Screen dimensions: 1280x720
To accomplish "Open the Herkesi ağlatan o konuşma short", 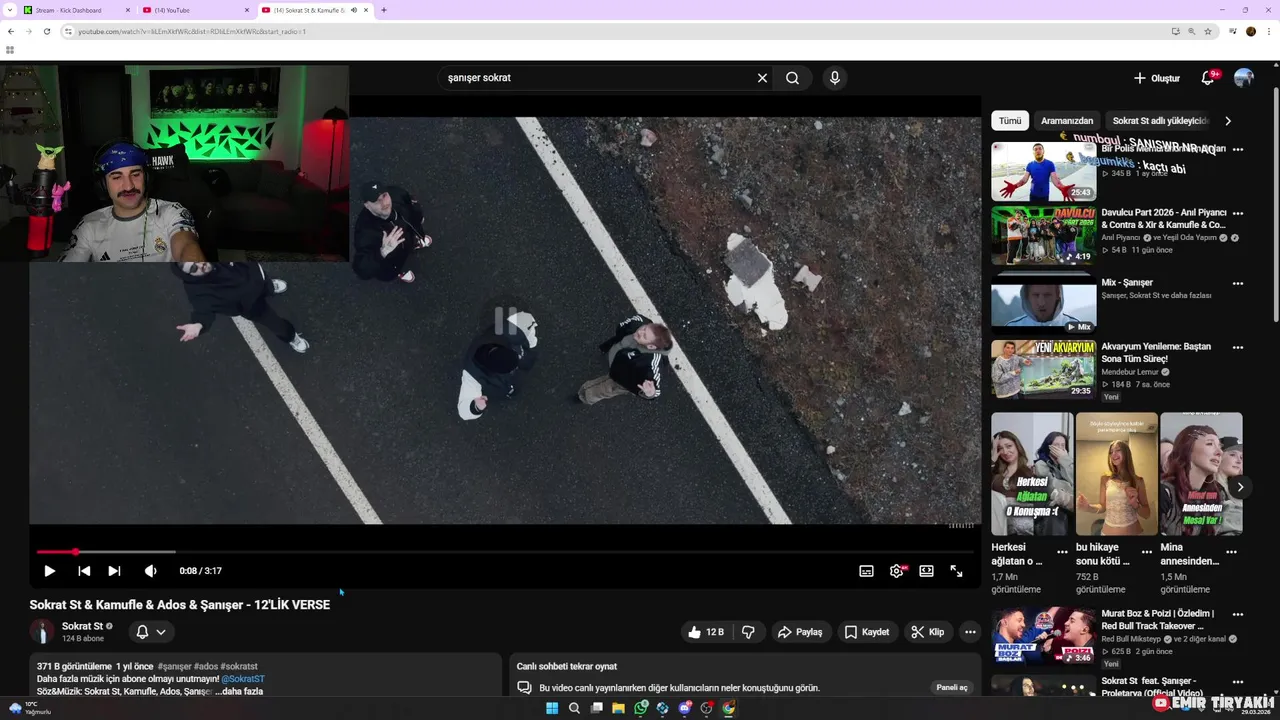I will click(x=1032, y=474).
